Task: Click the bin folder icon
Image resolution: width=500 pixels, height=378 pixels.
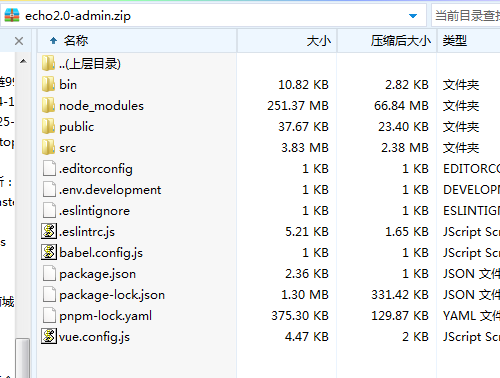Action: click(49, 84)
